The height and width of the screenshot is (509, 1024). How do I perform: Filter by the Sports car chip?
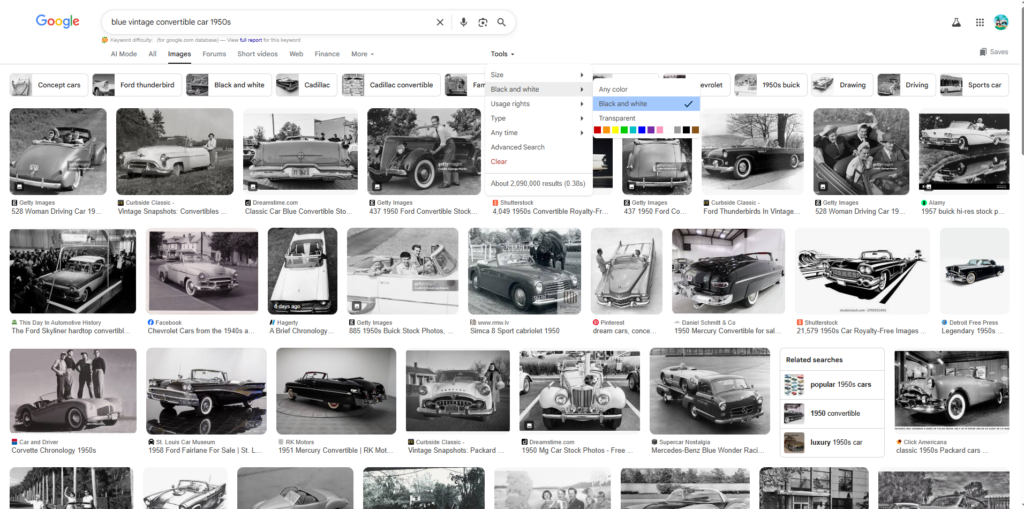[x=976, y=85]
